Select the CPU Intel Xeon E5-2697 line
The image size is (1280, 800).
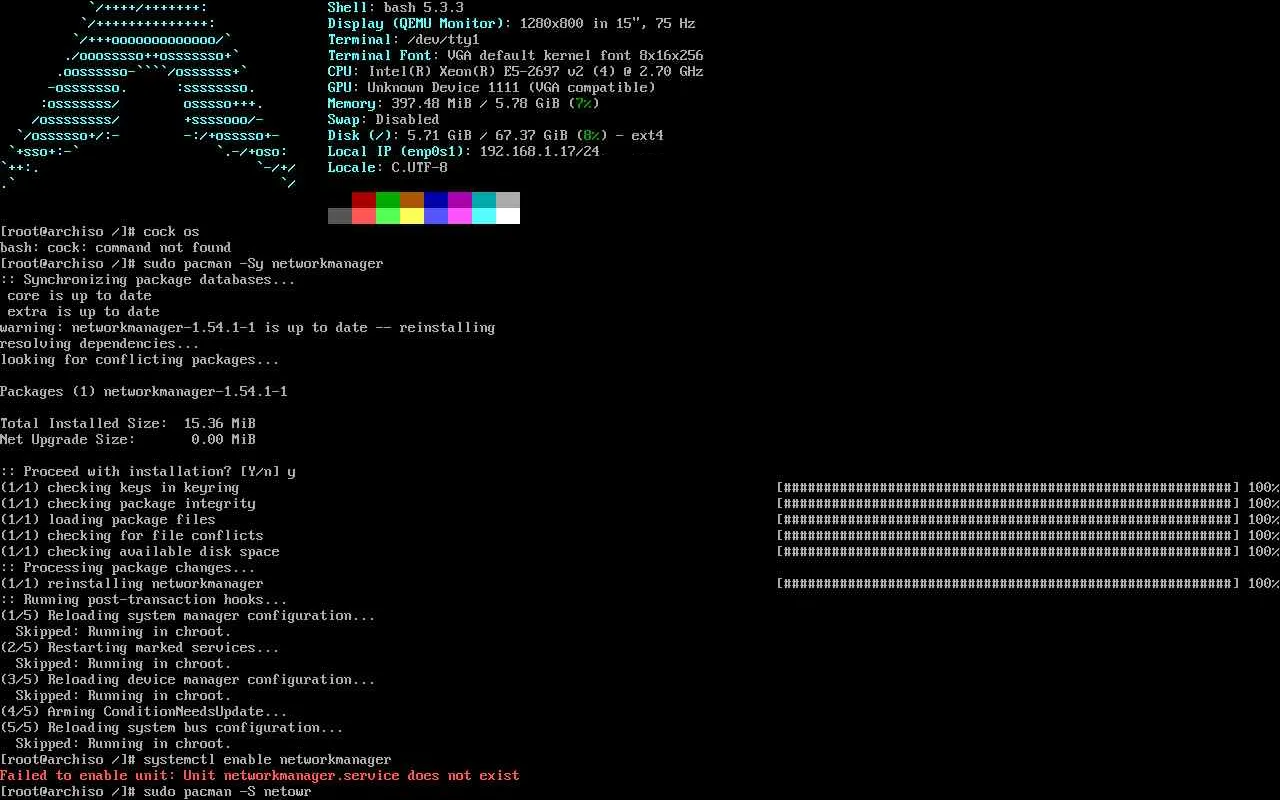(x=515, y=72)
